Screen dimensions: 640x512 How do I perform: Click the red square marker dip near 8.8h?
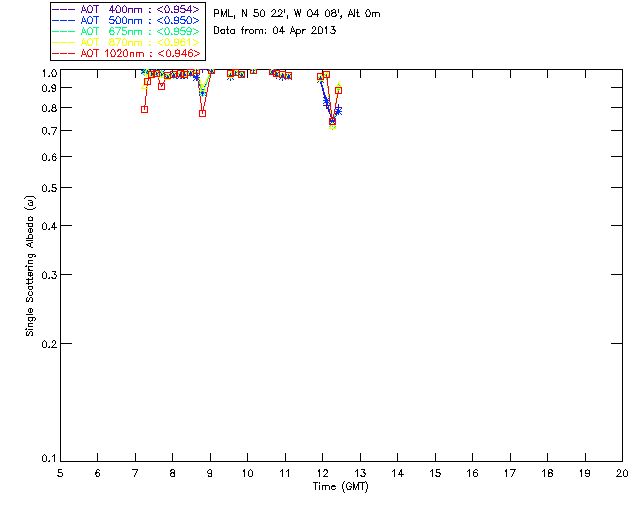(202, 114)
